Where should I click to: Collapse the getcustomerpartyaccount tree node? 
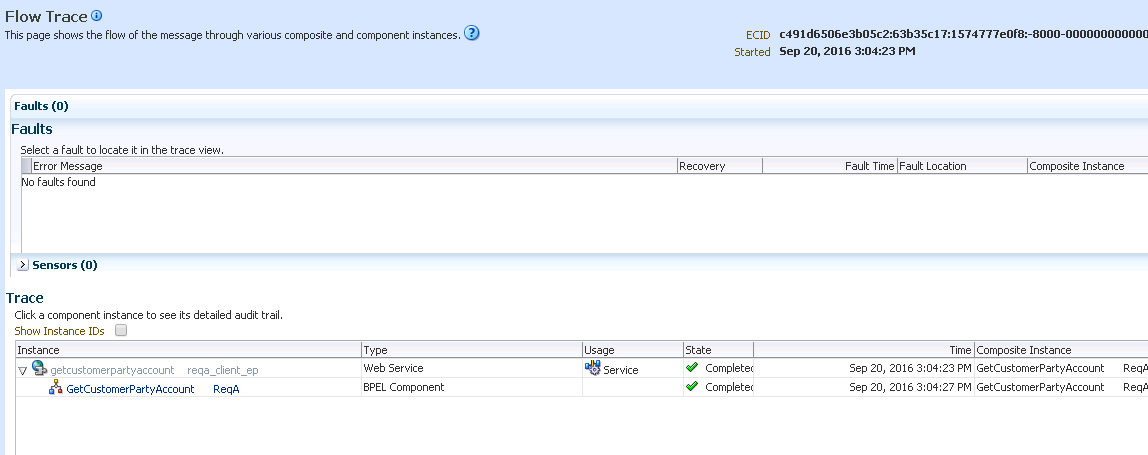coord(23,371)
